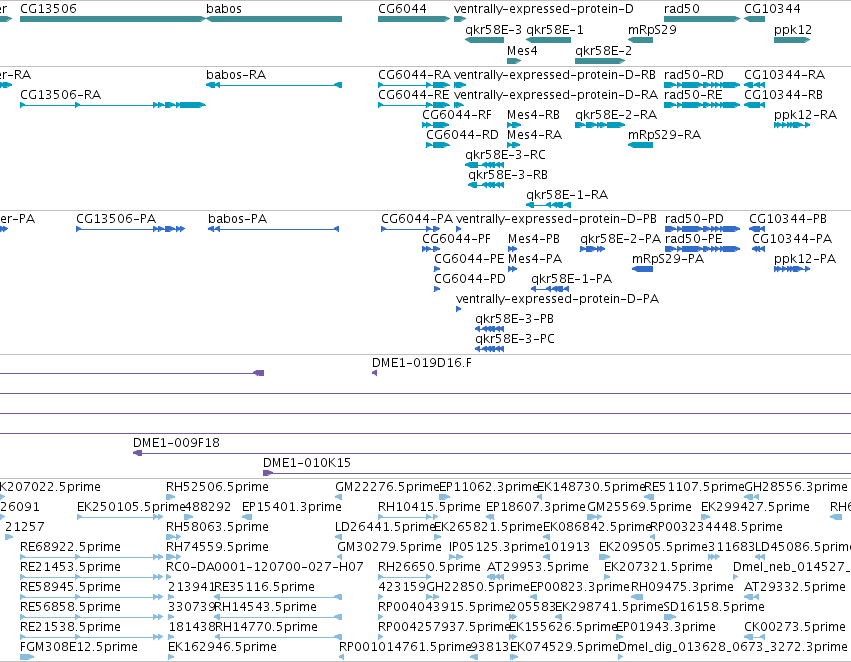851x662 pixels.
Task: Select protein CG13506-PA
Action: click(130, 229)
